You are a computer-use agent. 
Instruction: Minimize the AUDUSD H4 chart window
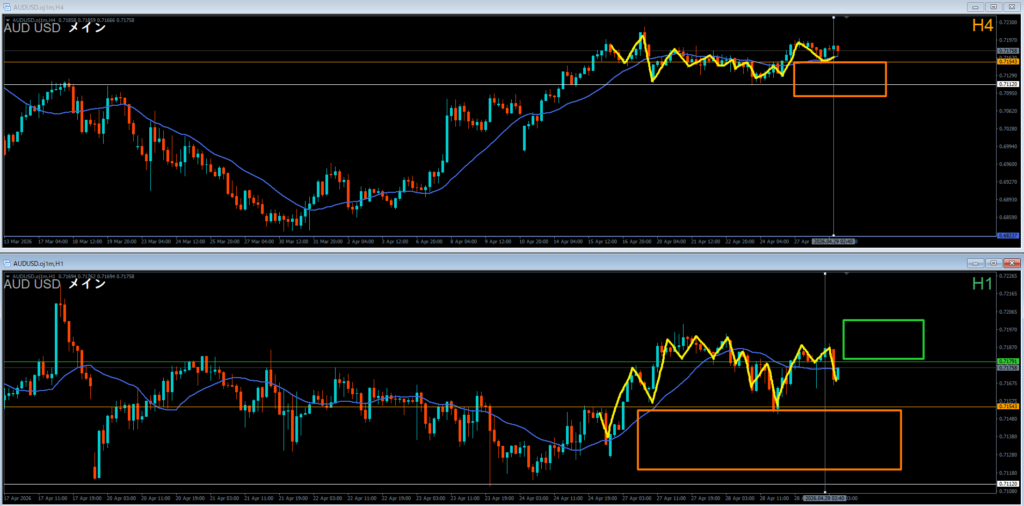[x=977, y=7]
